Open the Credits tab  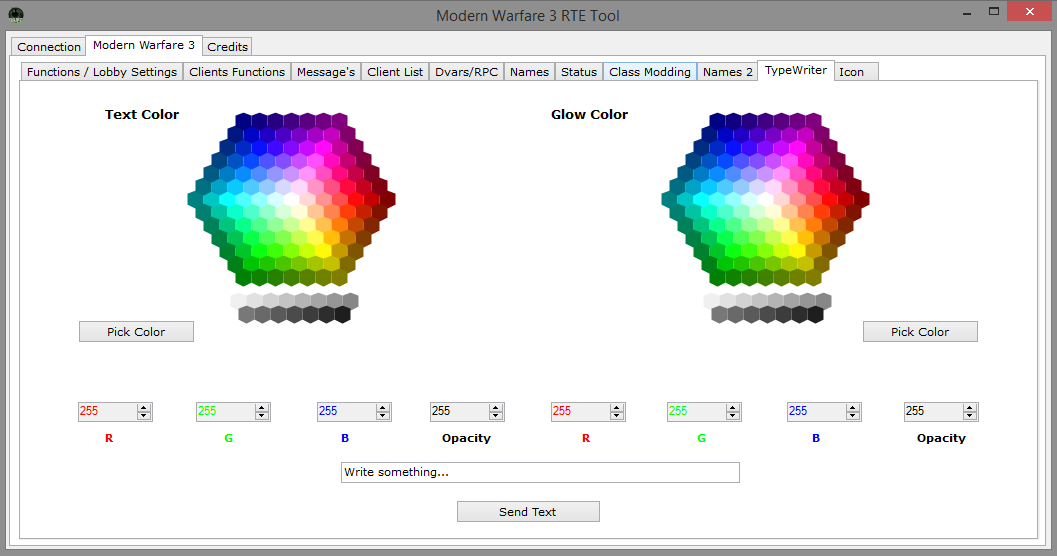coord(228,47)
